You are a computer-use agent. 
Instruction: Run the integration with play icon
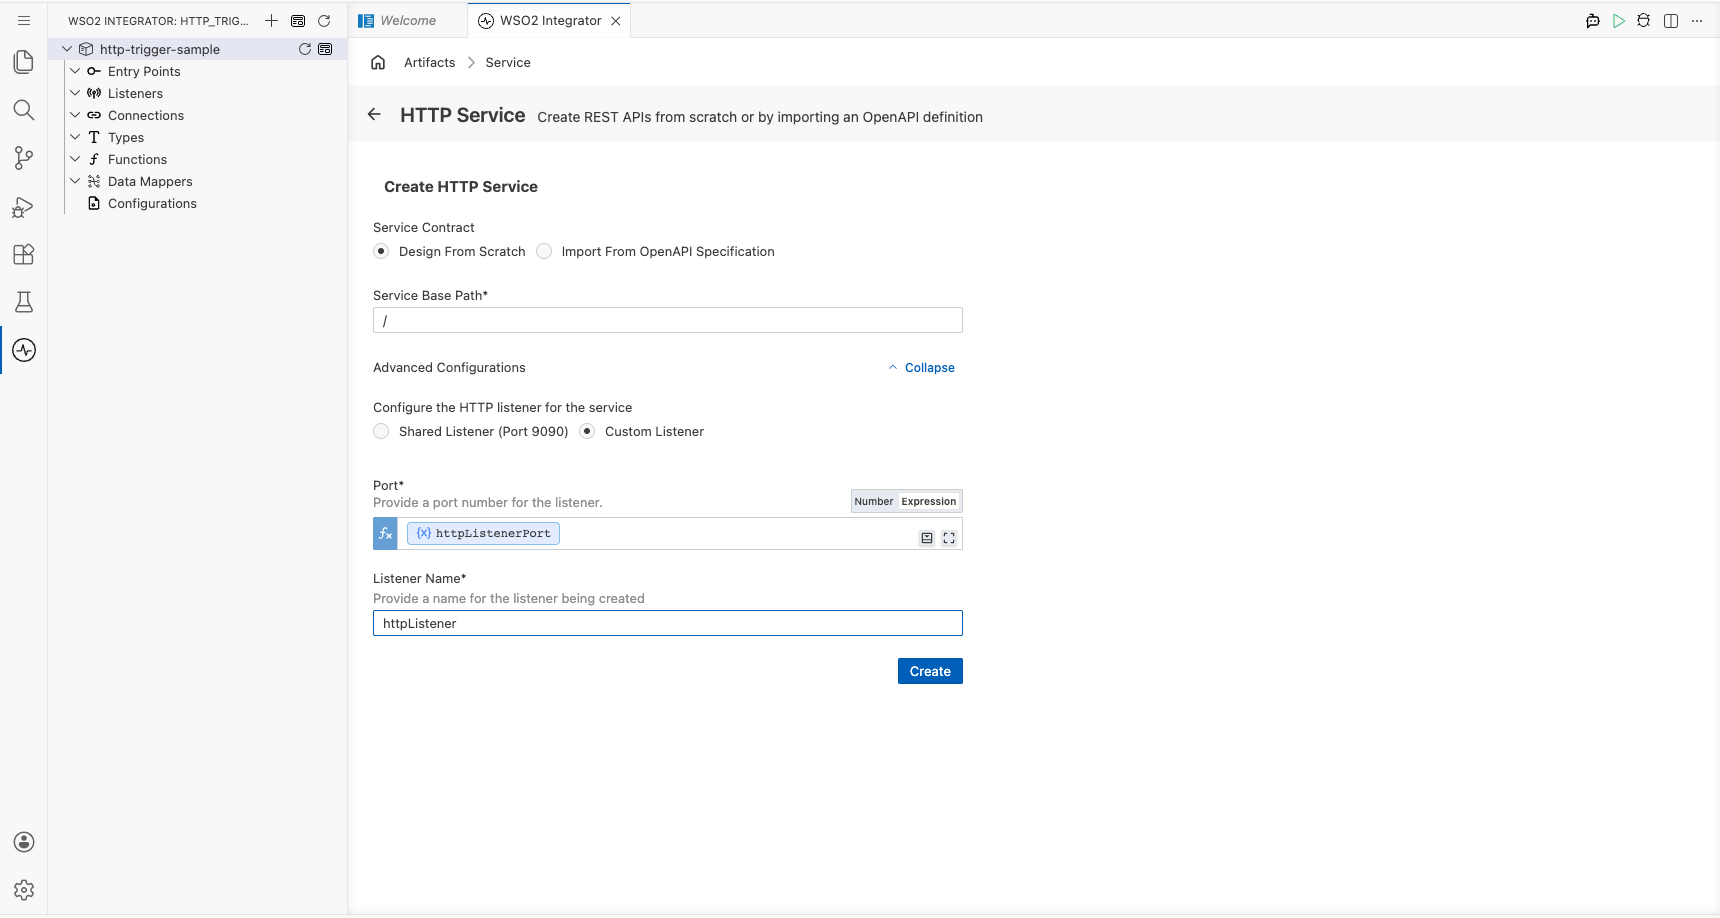1619,20
